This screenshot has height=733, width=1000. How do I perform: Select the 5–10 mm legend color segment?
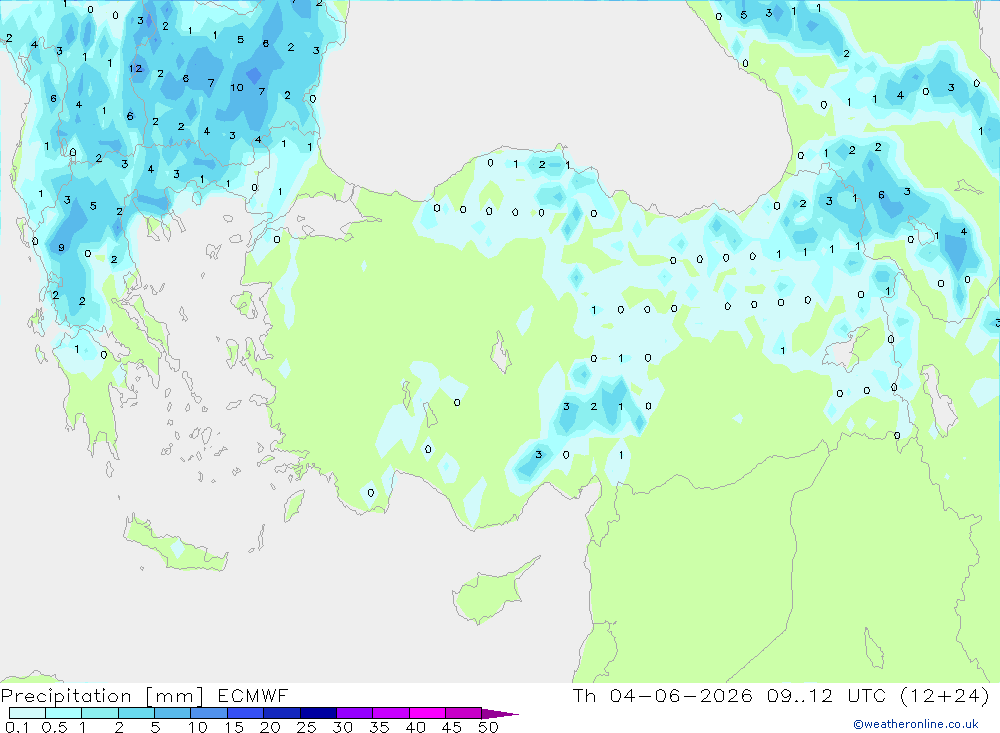point(173,713)
